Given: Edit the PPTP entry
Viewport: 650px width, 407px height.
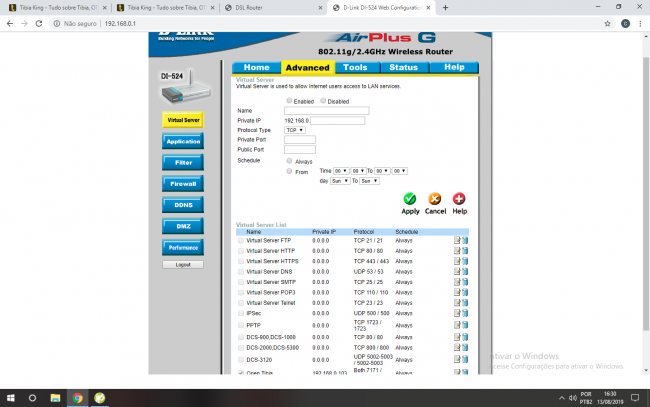Looking at the screenshot, I should point(457,325).
